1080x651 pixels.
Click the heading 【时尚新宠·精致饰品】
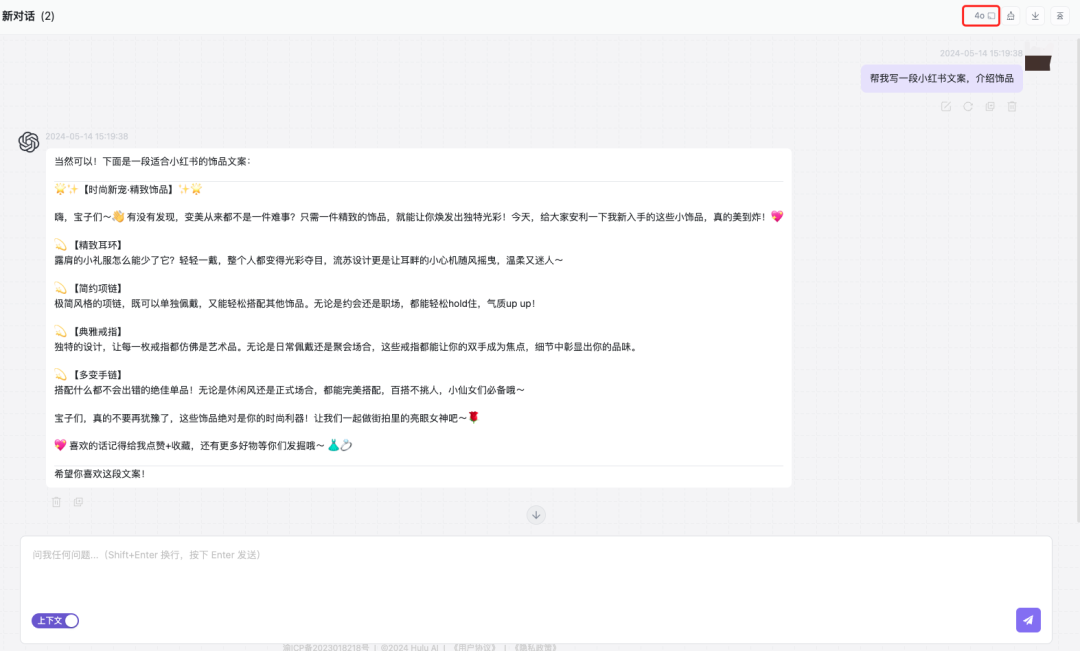[x=127, y=189]
